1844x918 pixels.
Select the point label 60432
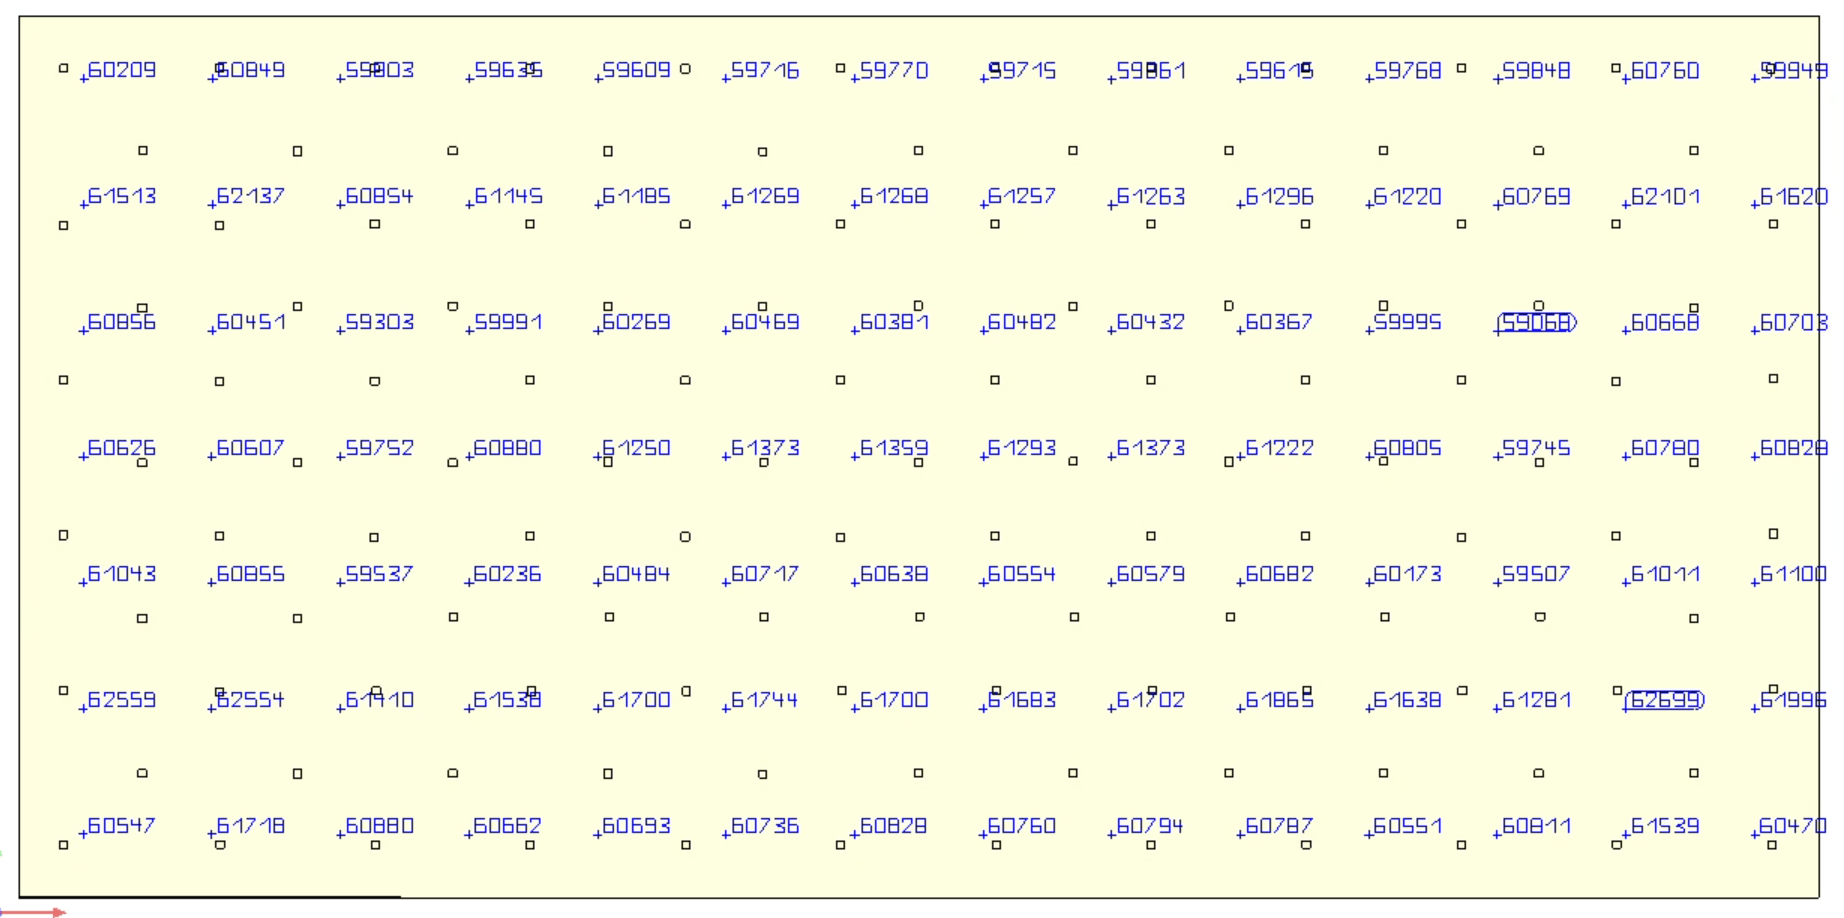pyautogui.click(x=1151, y=322)
